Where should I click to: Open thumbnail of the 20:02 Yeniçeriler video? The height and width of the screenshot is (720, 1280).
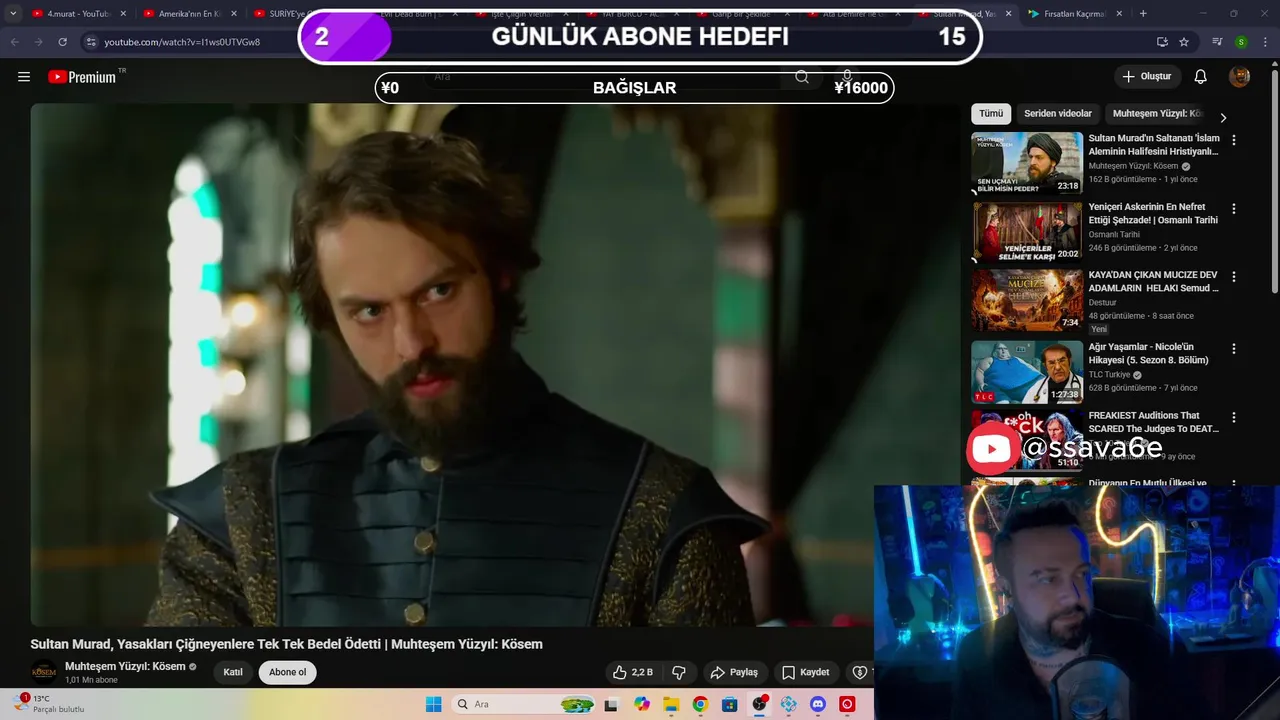point(1027,231)
